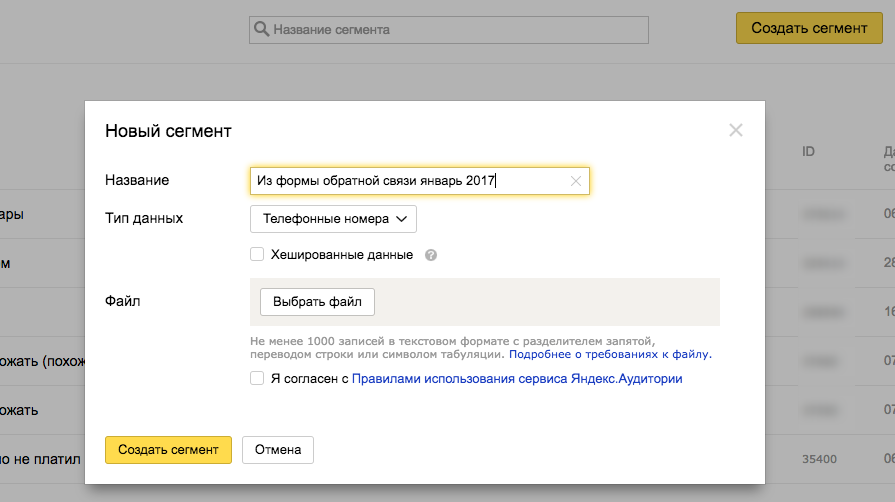
Task: Expand the Телефонные номера data type dropdown
Action: pos(333,218)
